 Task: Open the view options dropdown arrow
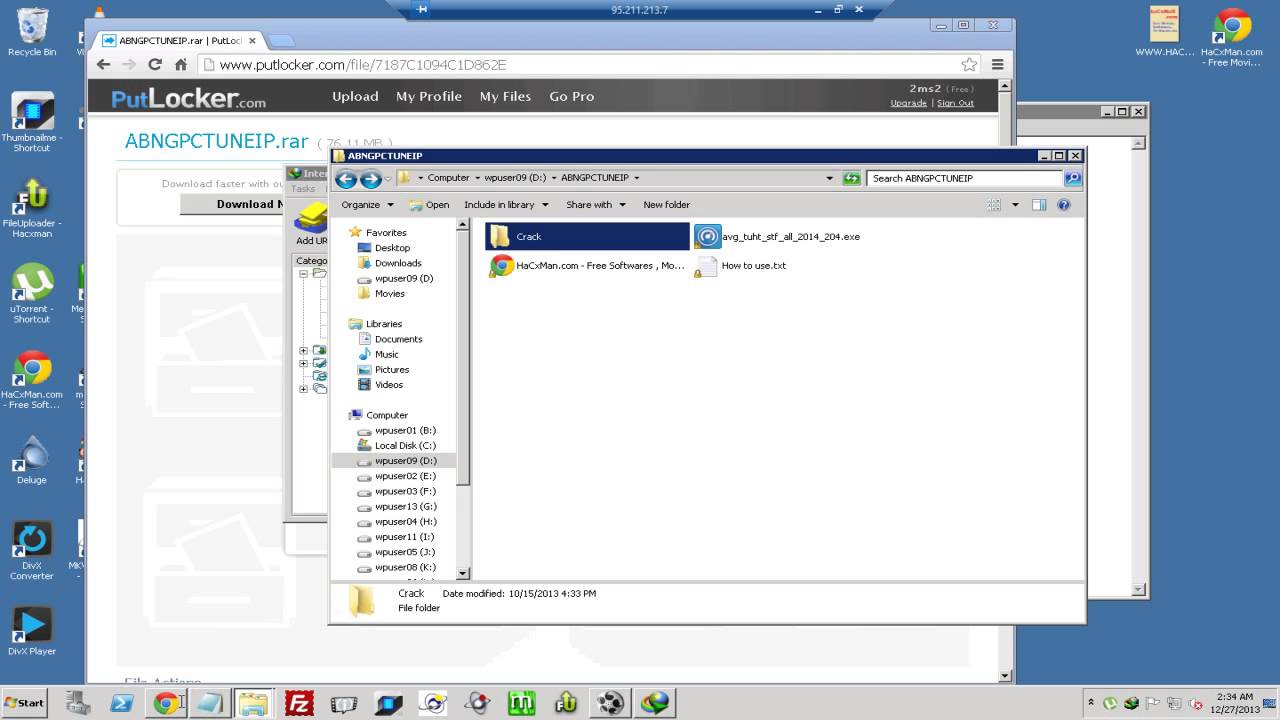1015,204
